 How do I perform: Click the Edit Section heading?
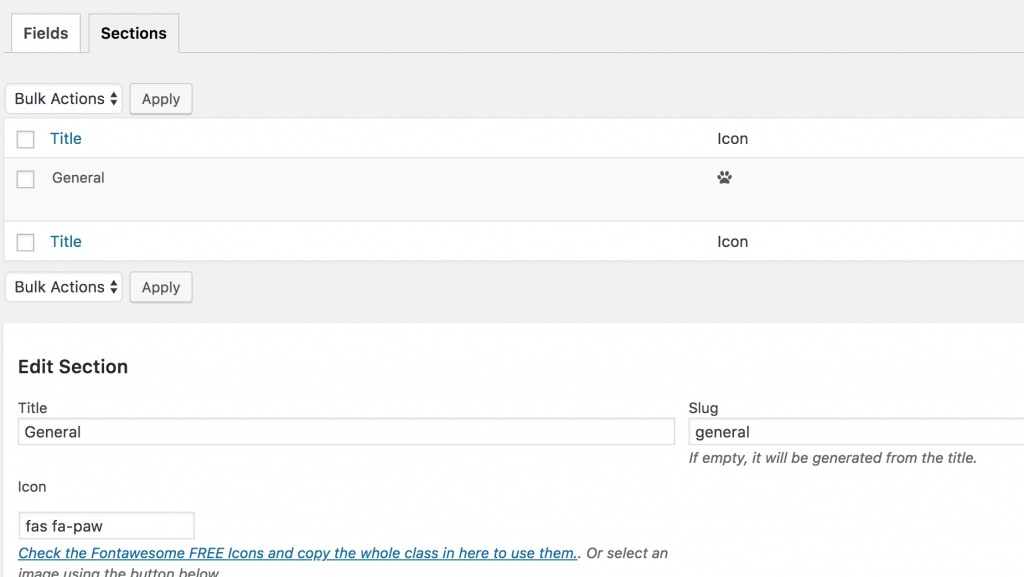pos(73,367)
